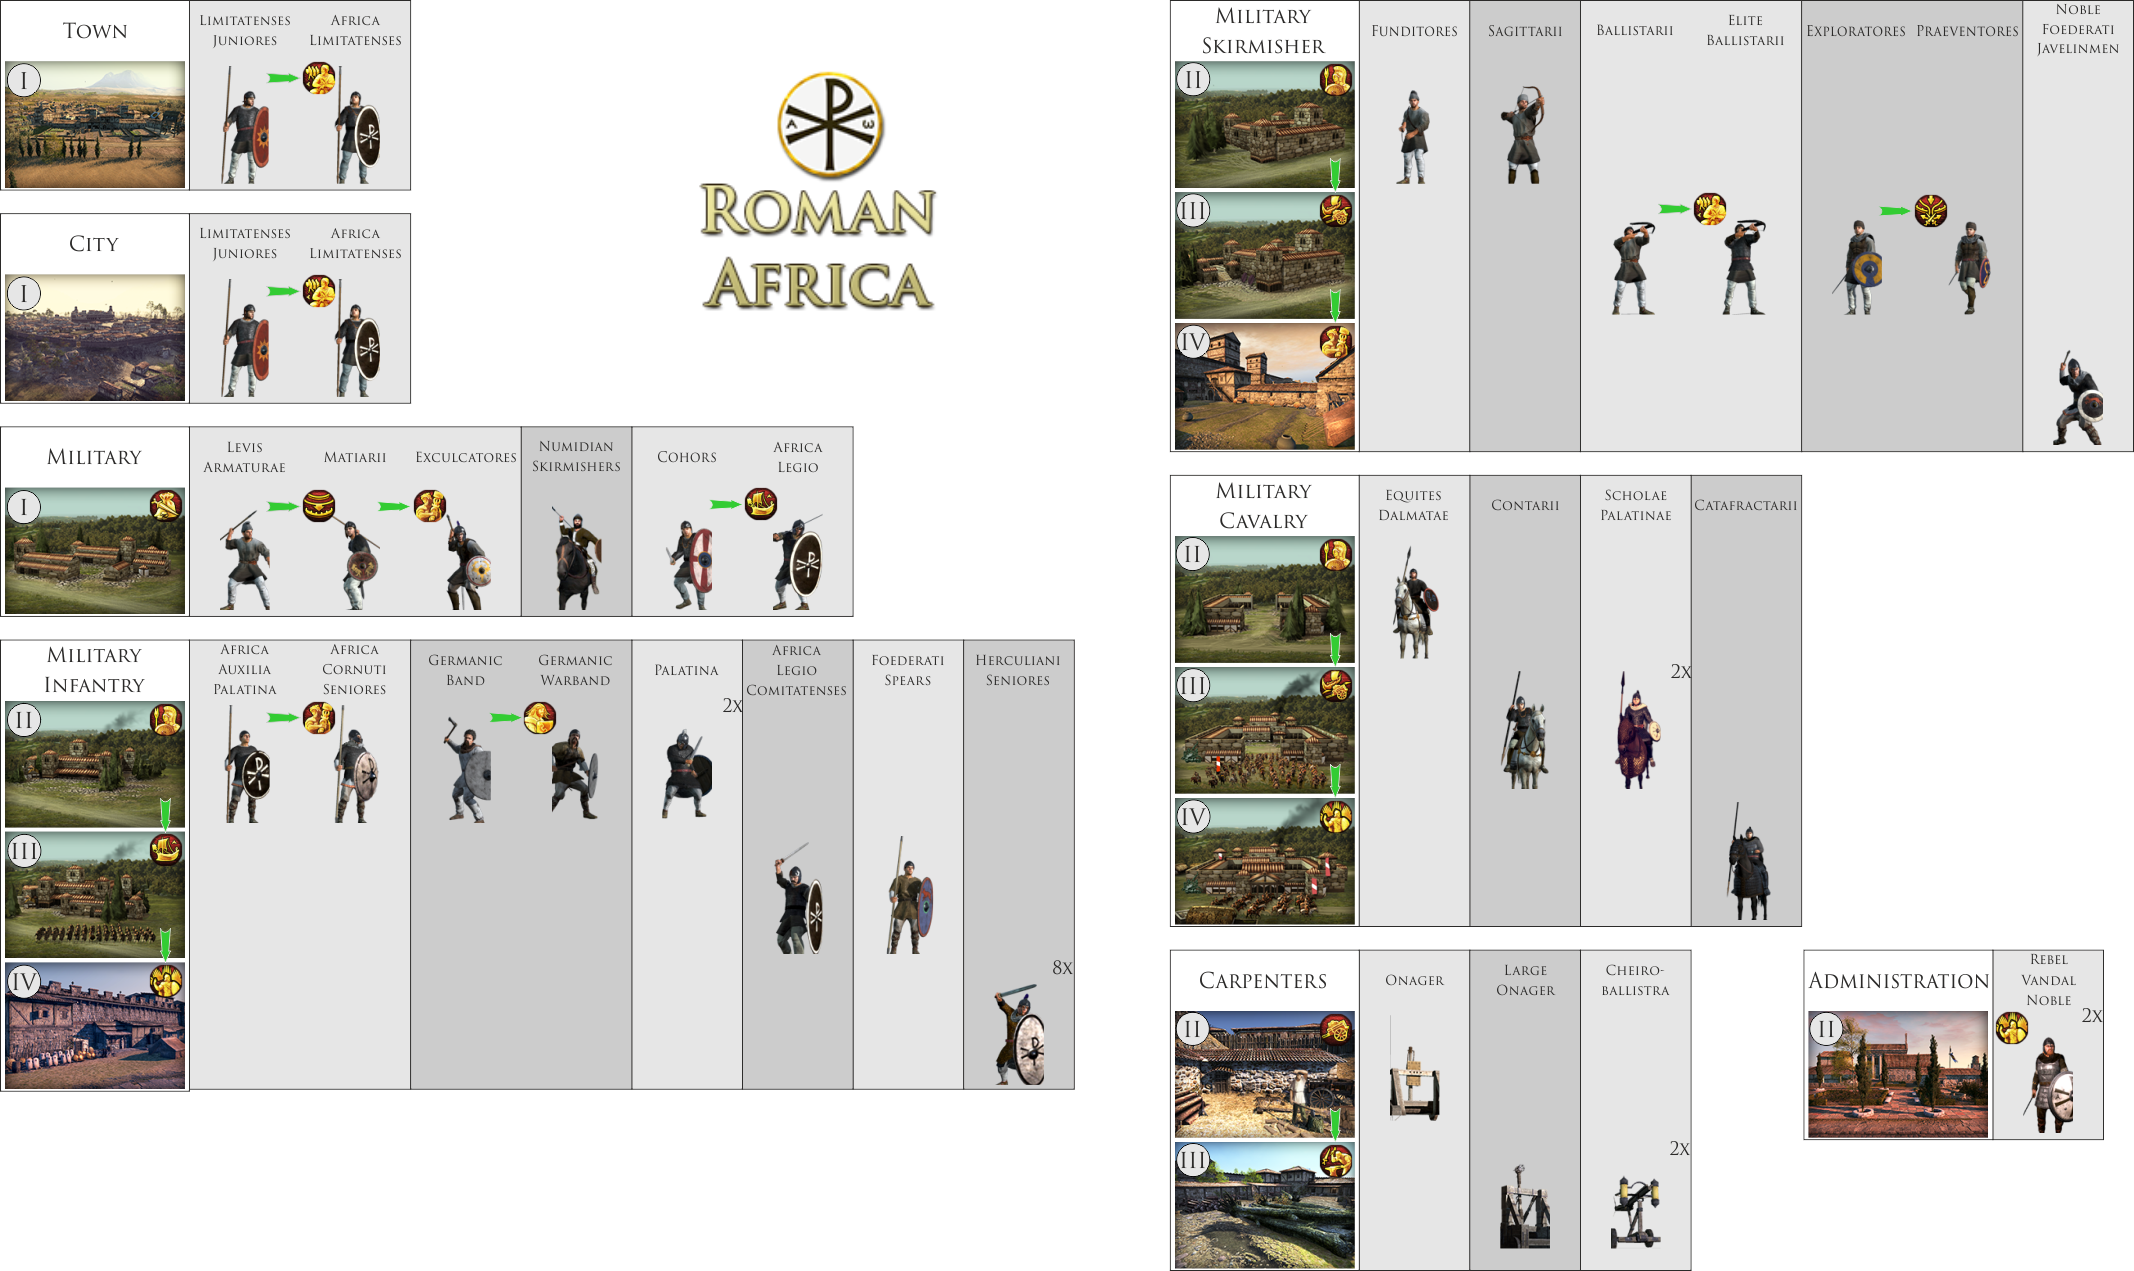
Task: Open the Military Infantry tier IV thumbnail
Action: pos(95,1026)
